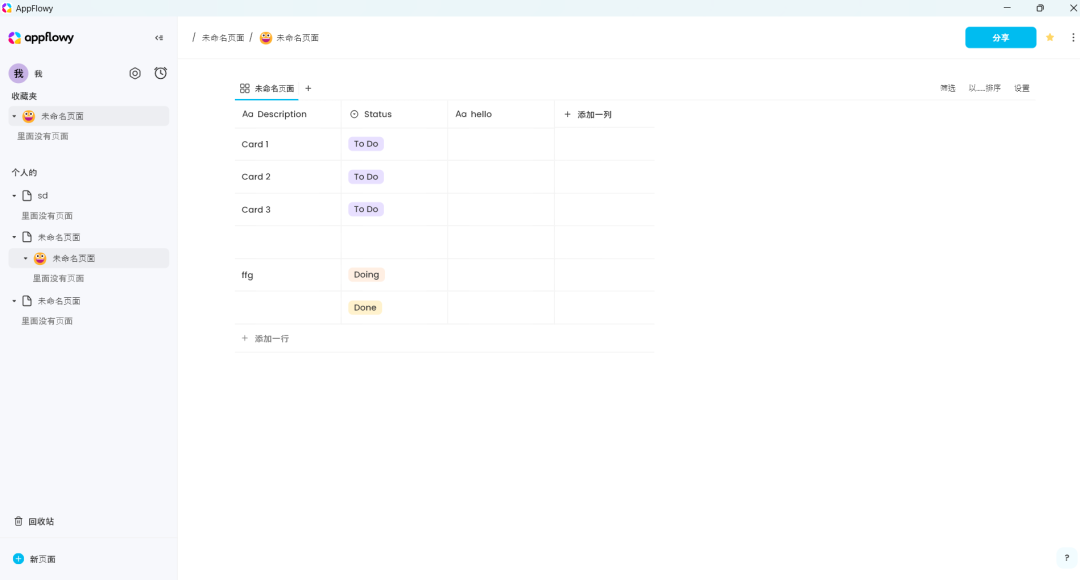1080x580 pixels.
Task: Select the 未命名页面 grid view tab
Action: (267, 88)
